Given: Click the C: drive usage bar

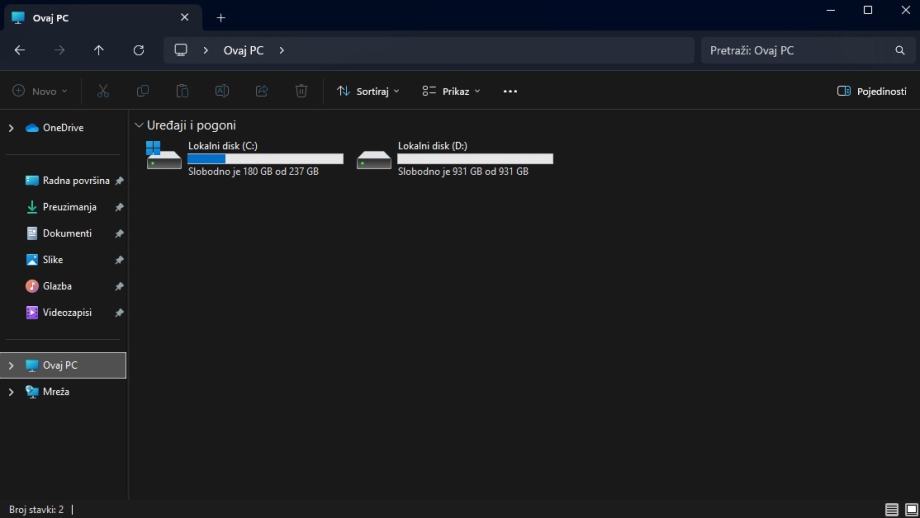Looking at the screenshot, I should 265,159.
